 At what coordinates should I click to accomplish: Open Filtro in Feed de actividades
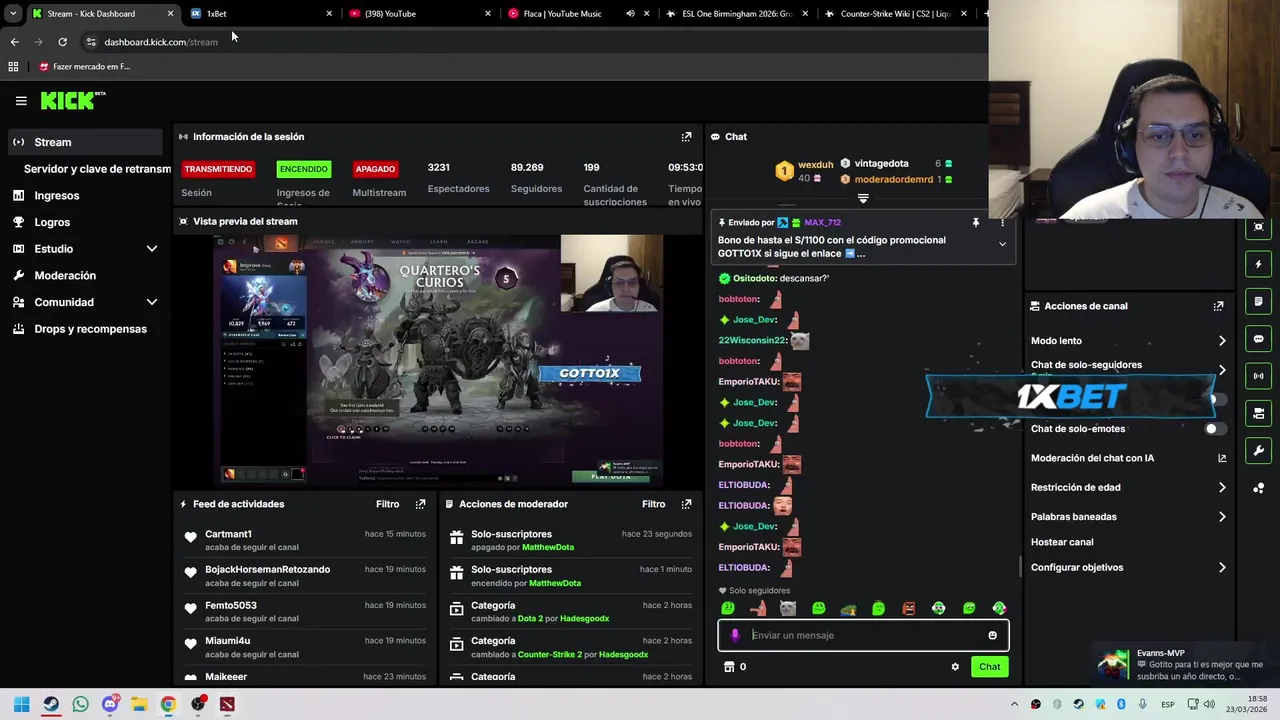pyautogui.click(x=387, y=504)
